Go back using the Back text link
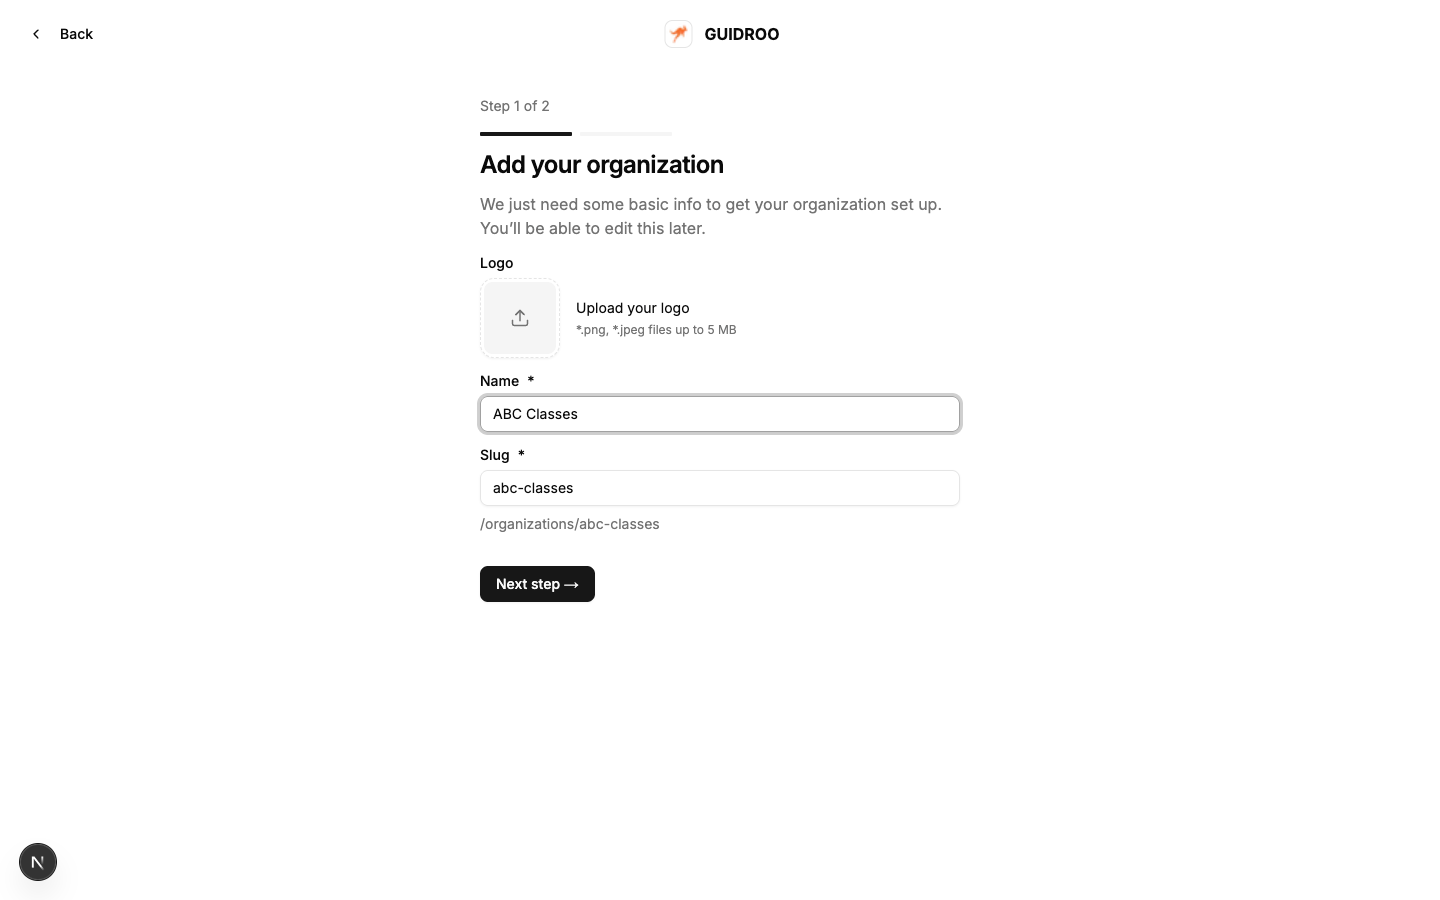This screenshot has width=1440, height=900. click(76, 34)
